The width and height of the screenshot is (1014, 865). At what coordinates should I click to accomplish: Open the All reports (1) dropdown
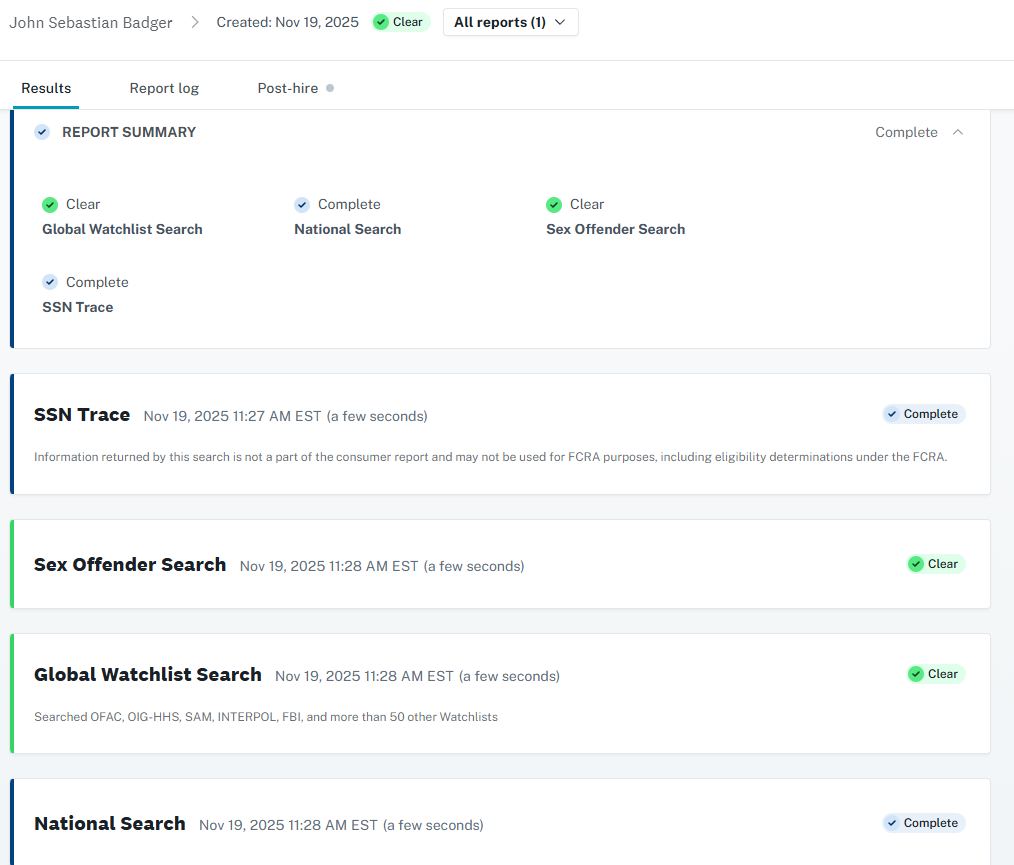pos(510,22)
